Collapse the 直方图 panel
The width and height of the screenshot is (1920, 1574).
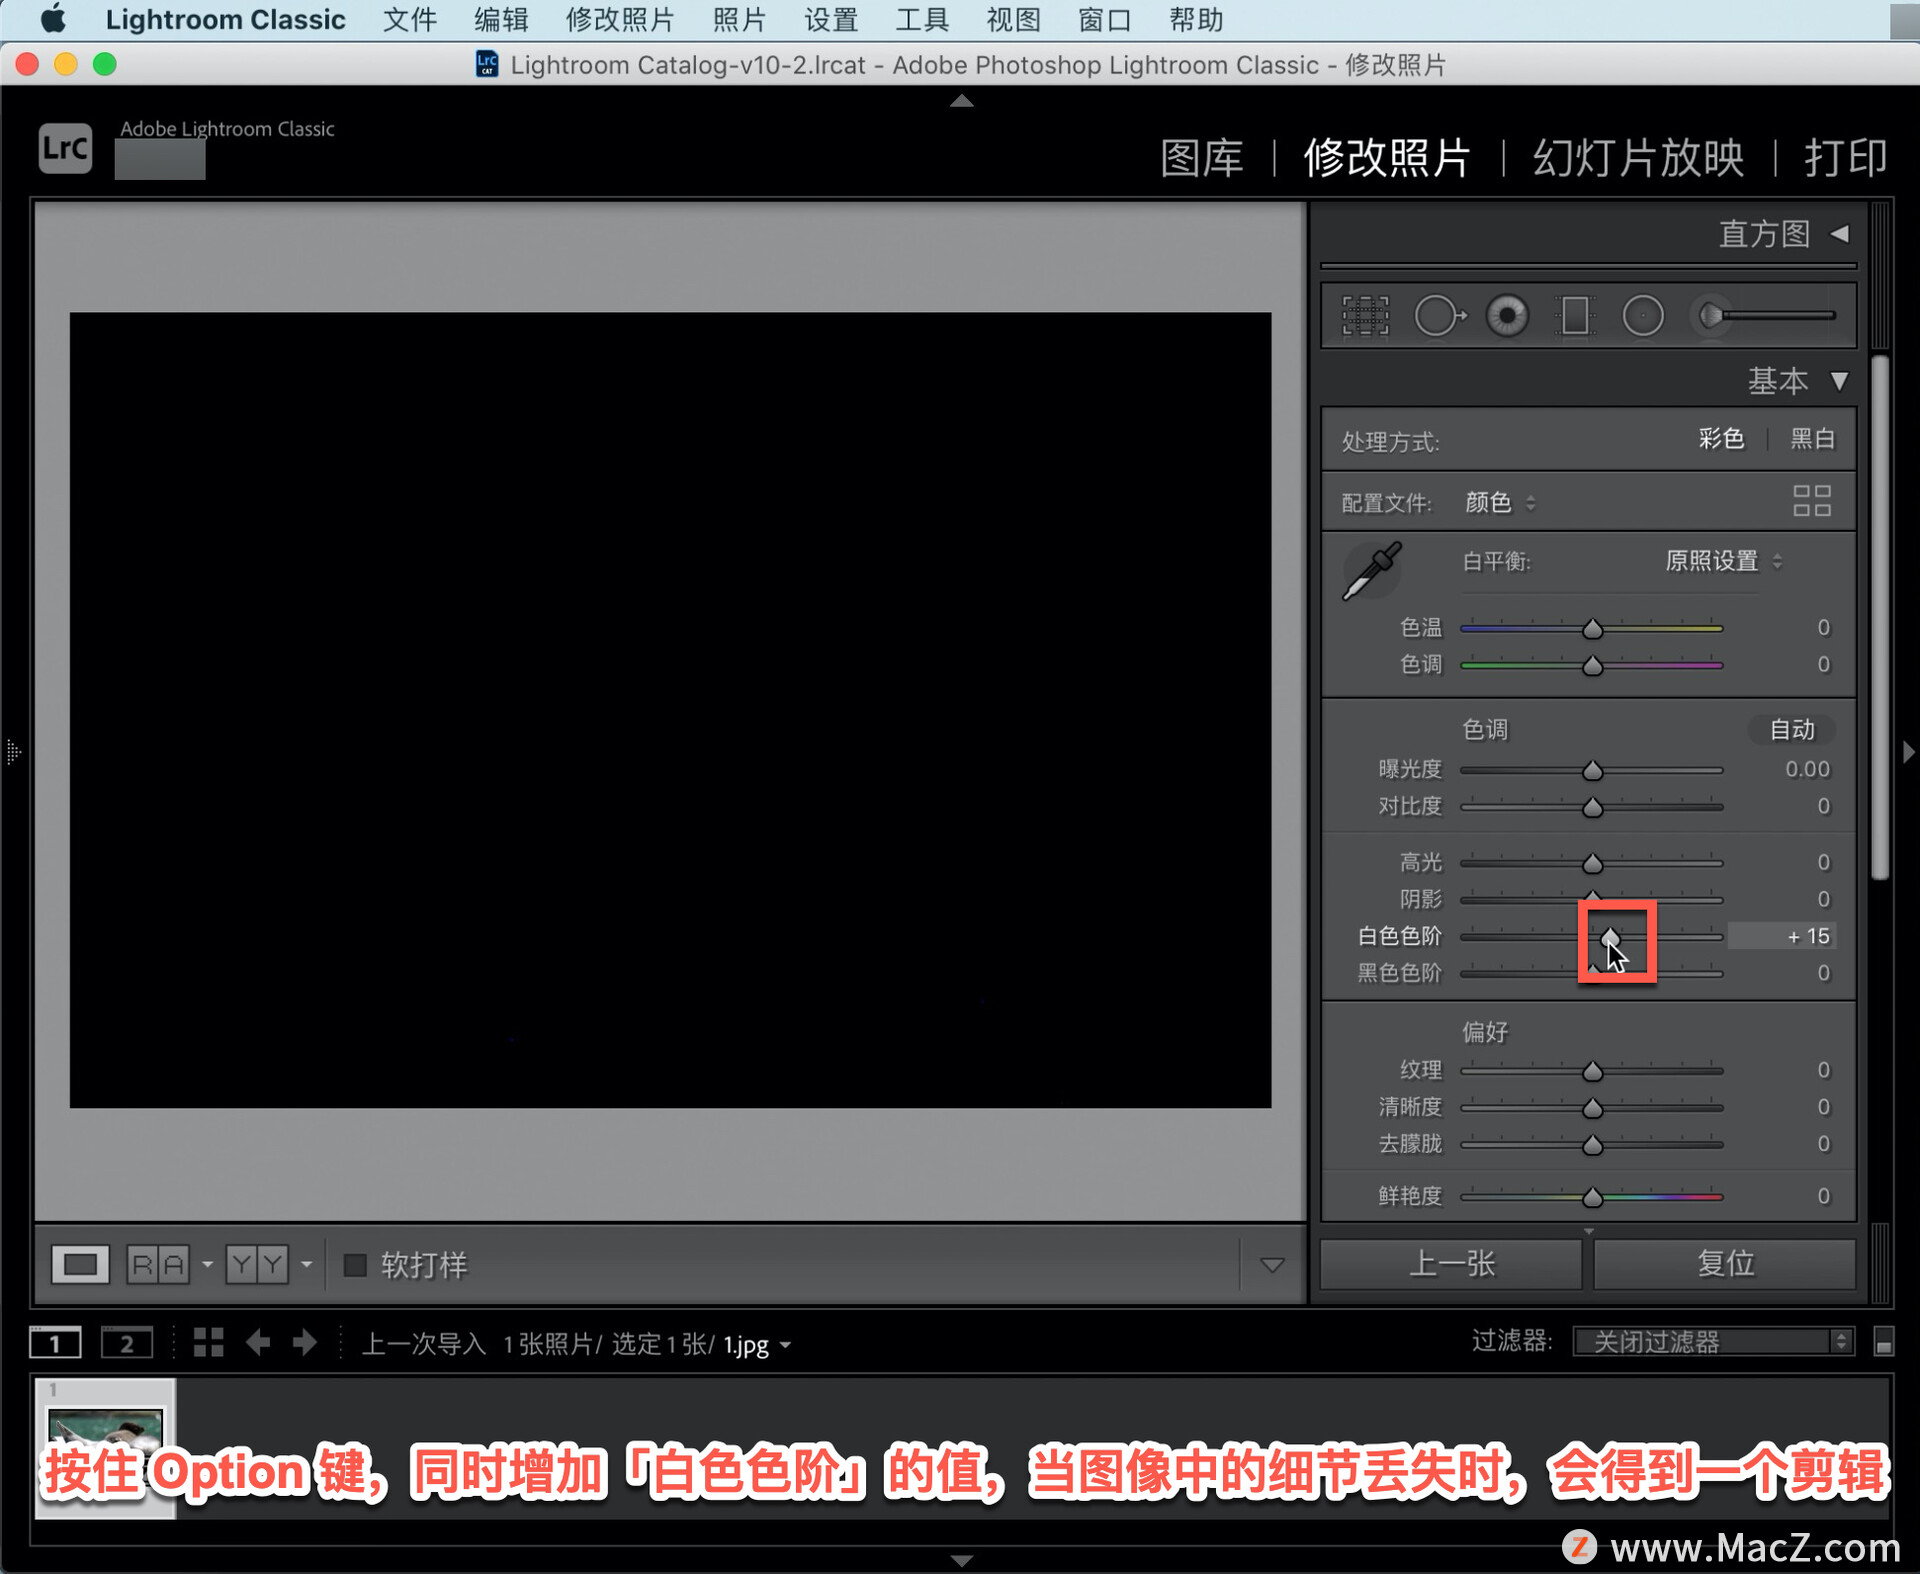pyautogui.click(x=1839, y=234)
